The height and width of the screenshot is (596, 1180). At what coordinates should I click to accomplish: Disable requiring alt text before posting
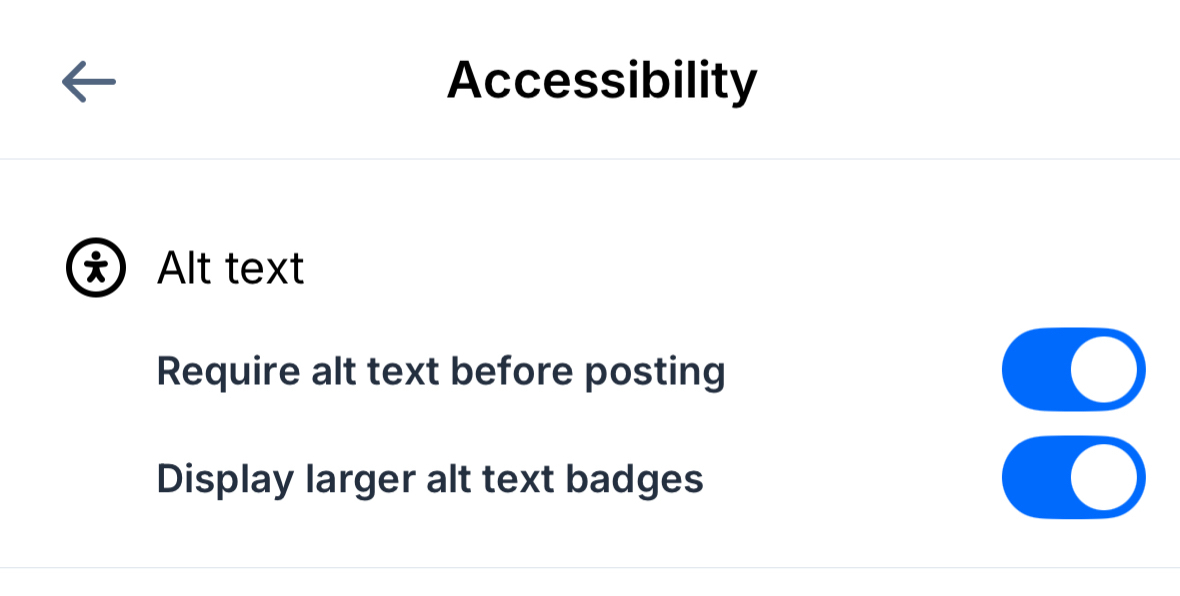[1073, 370]
